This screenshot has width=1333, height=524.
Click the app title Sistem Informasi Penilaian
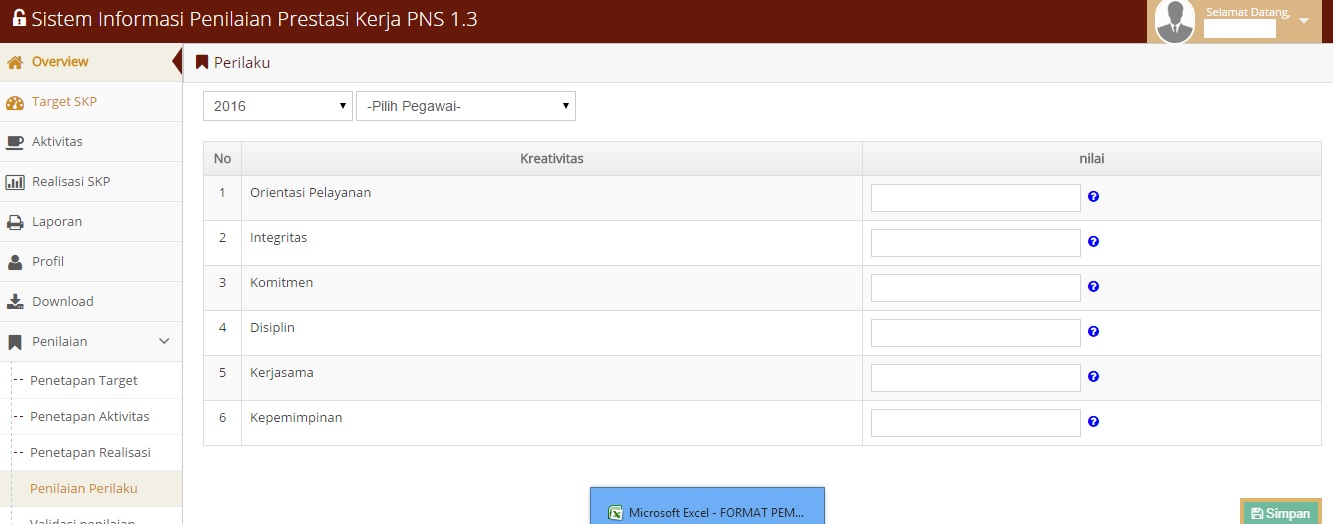click(255, 19)
